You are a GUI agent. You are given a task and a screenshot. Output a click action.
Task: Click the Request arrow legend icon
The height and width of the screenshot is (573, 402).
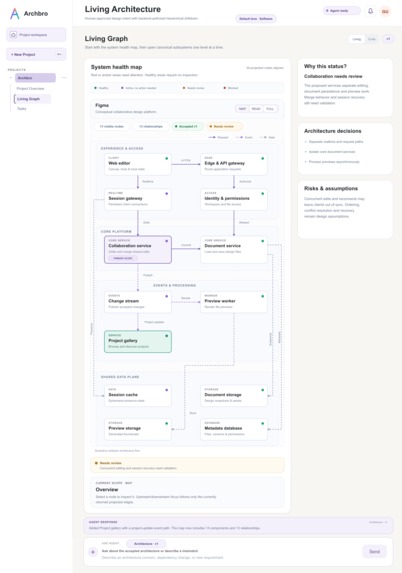pyautogui.click(x=212, y=137)
